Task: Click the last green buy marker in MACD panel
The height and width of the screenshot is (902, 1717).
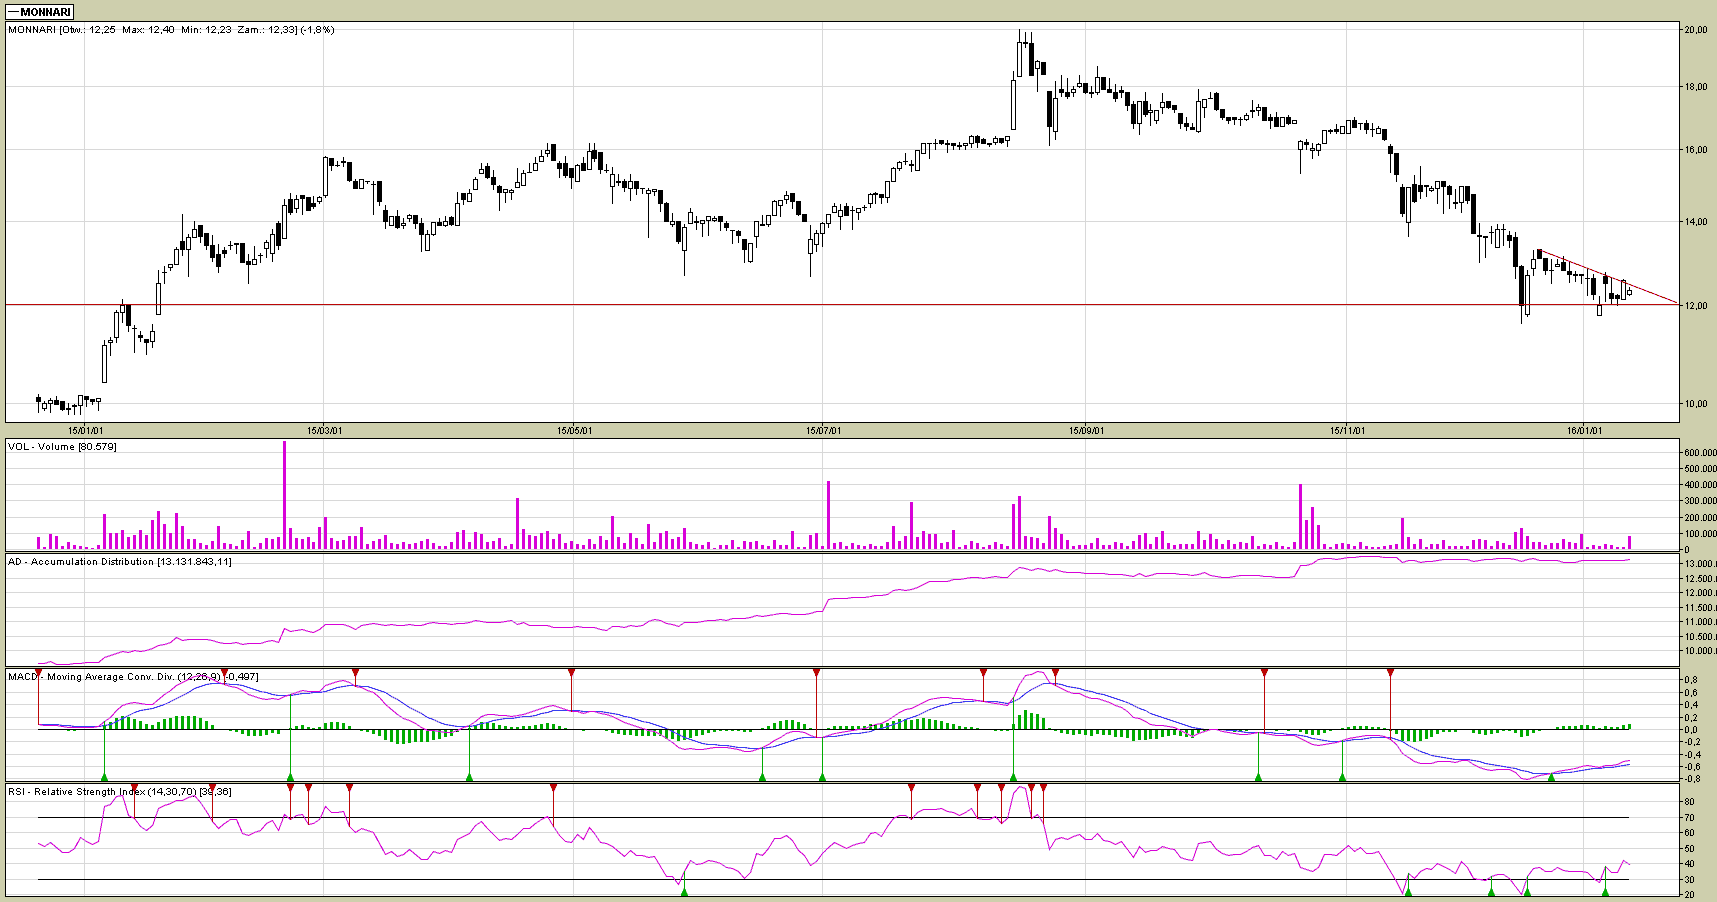Action: pyautogui.click(x=1551, y=777)
